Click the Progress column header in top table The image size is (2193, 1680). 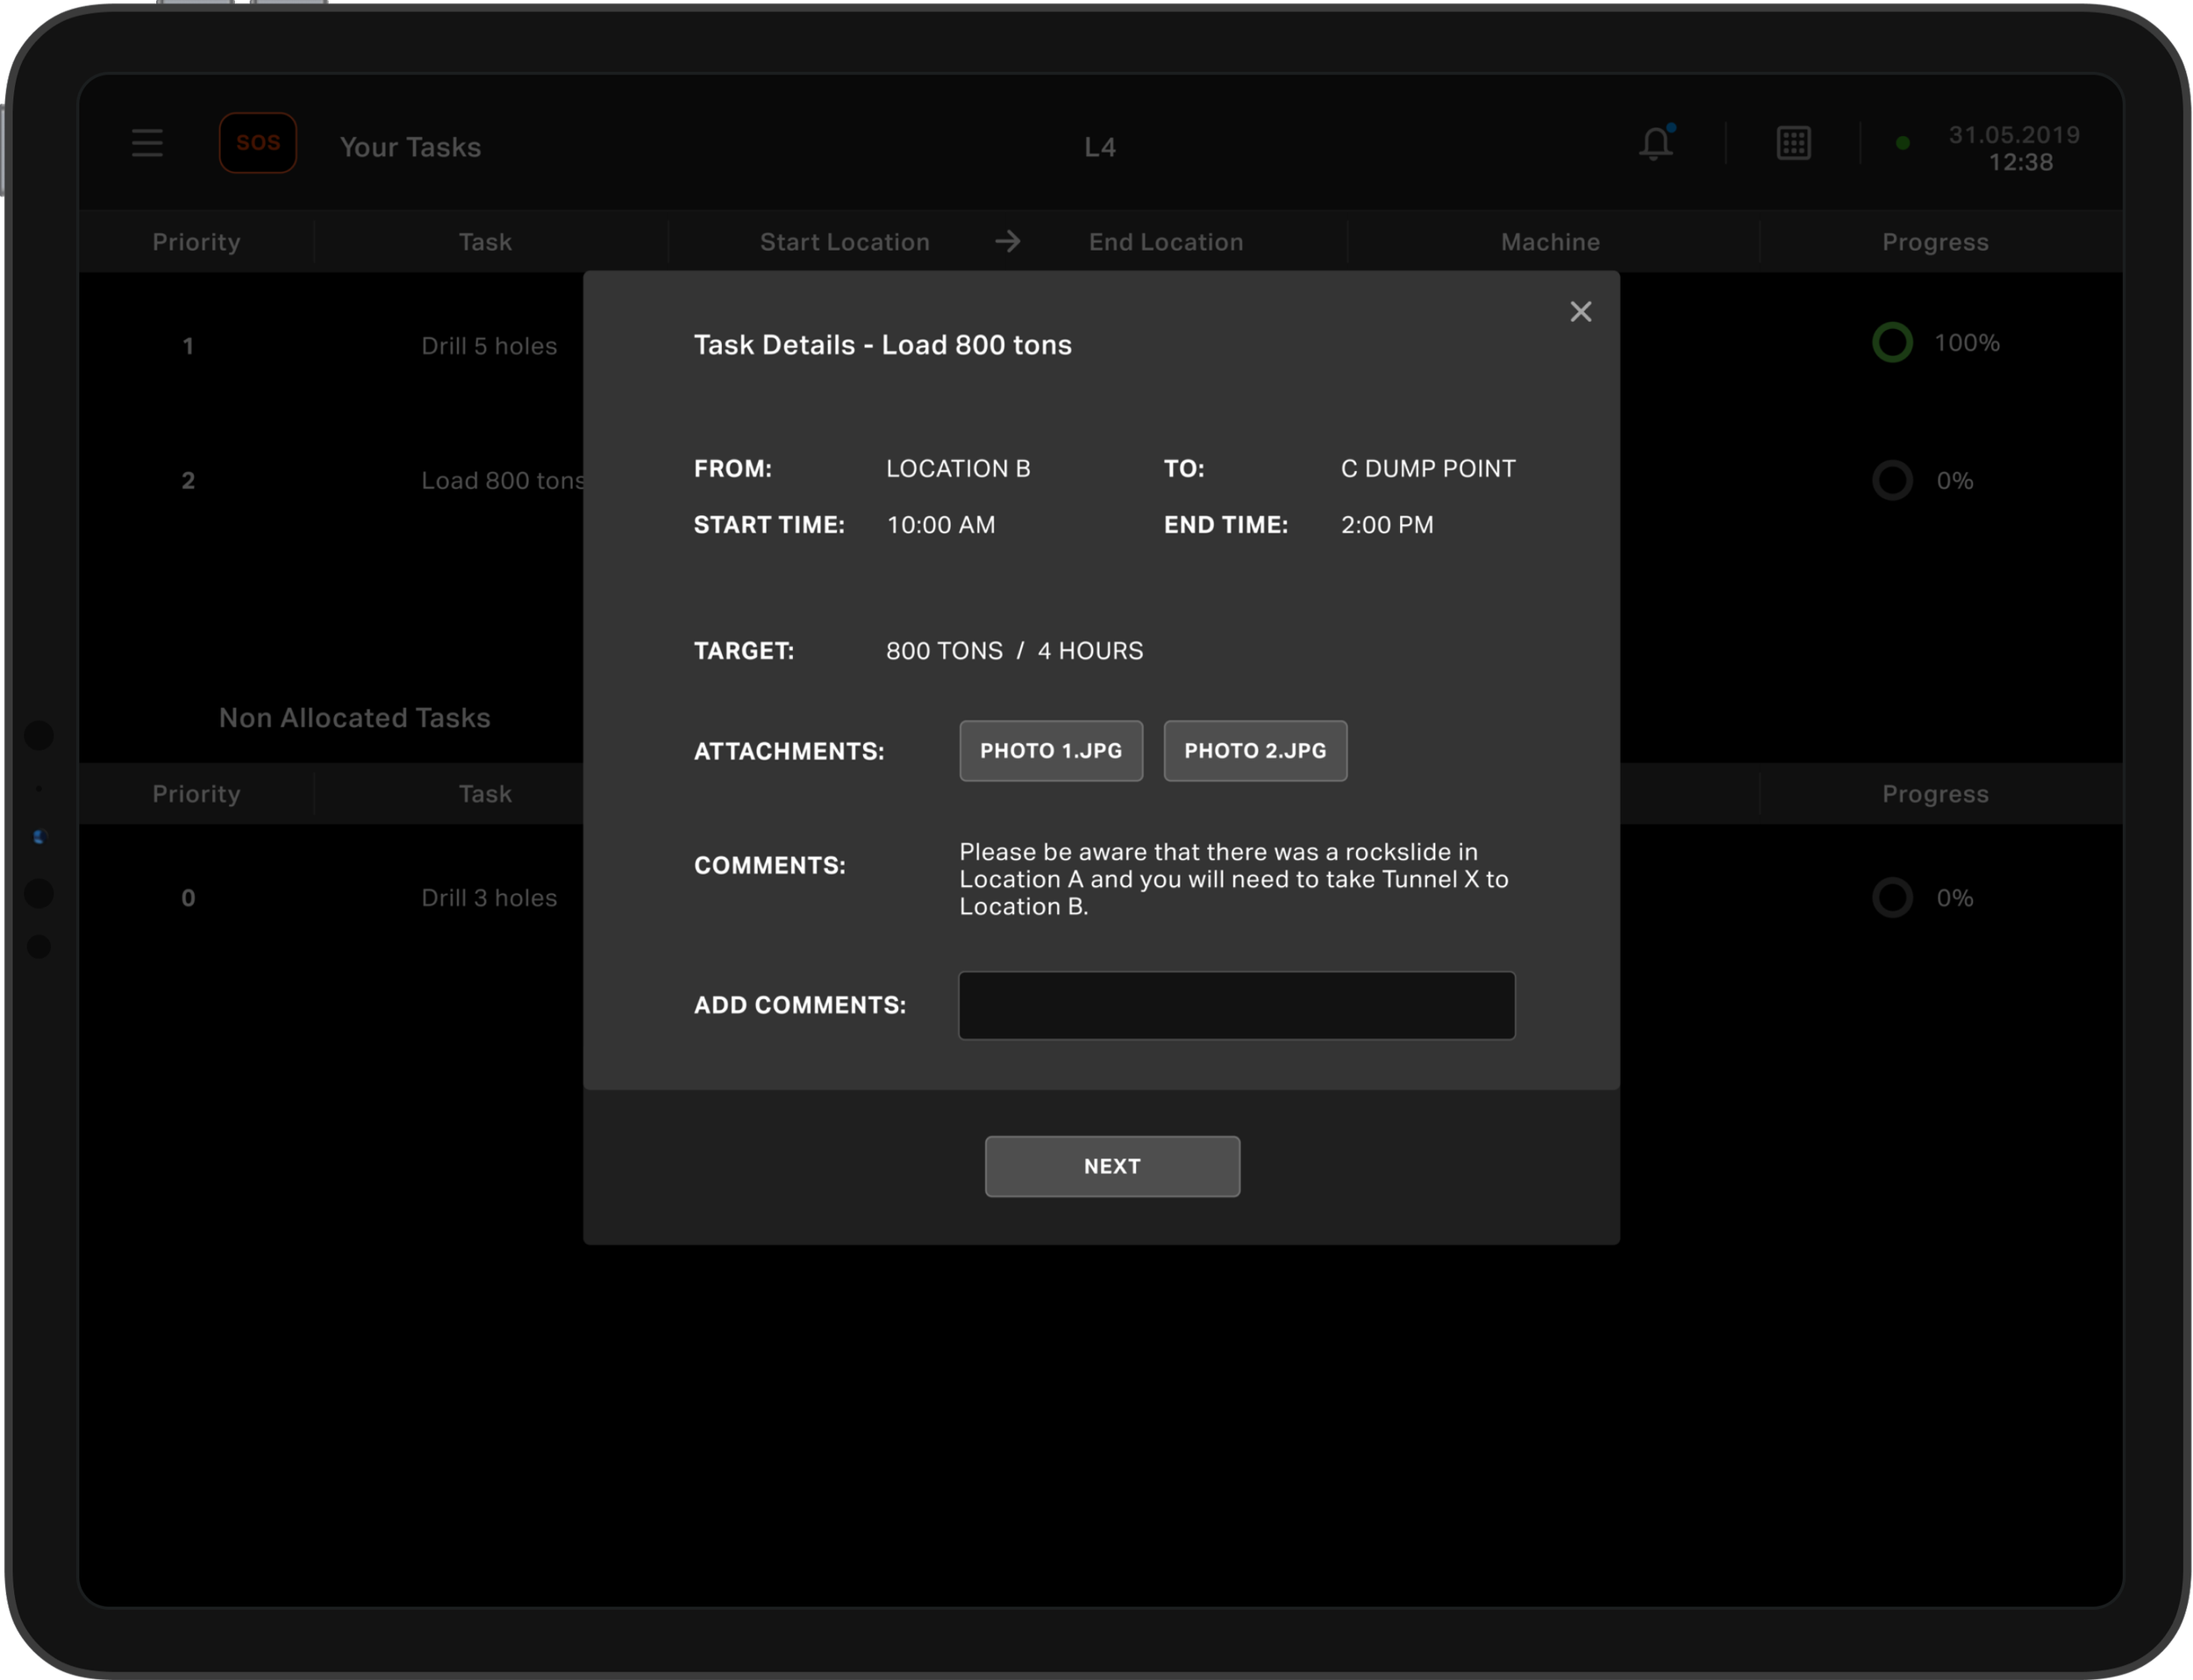[x=1934, y=242]
